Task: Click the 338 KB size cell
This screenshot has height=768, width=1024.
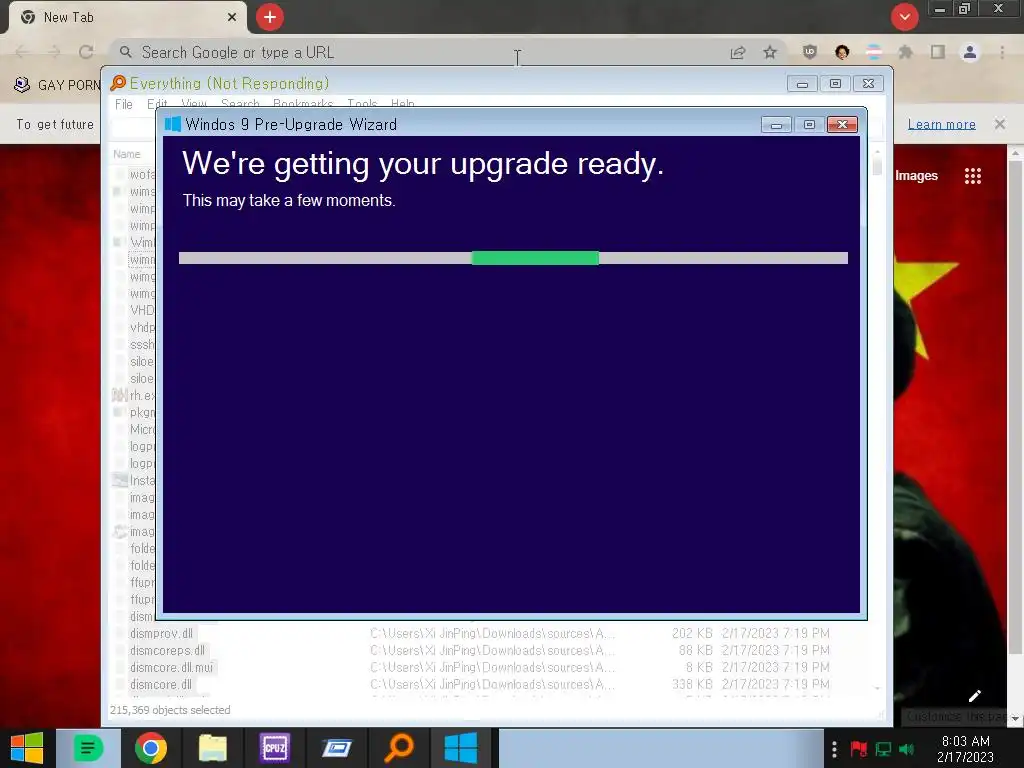Action: coord(692,684)
